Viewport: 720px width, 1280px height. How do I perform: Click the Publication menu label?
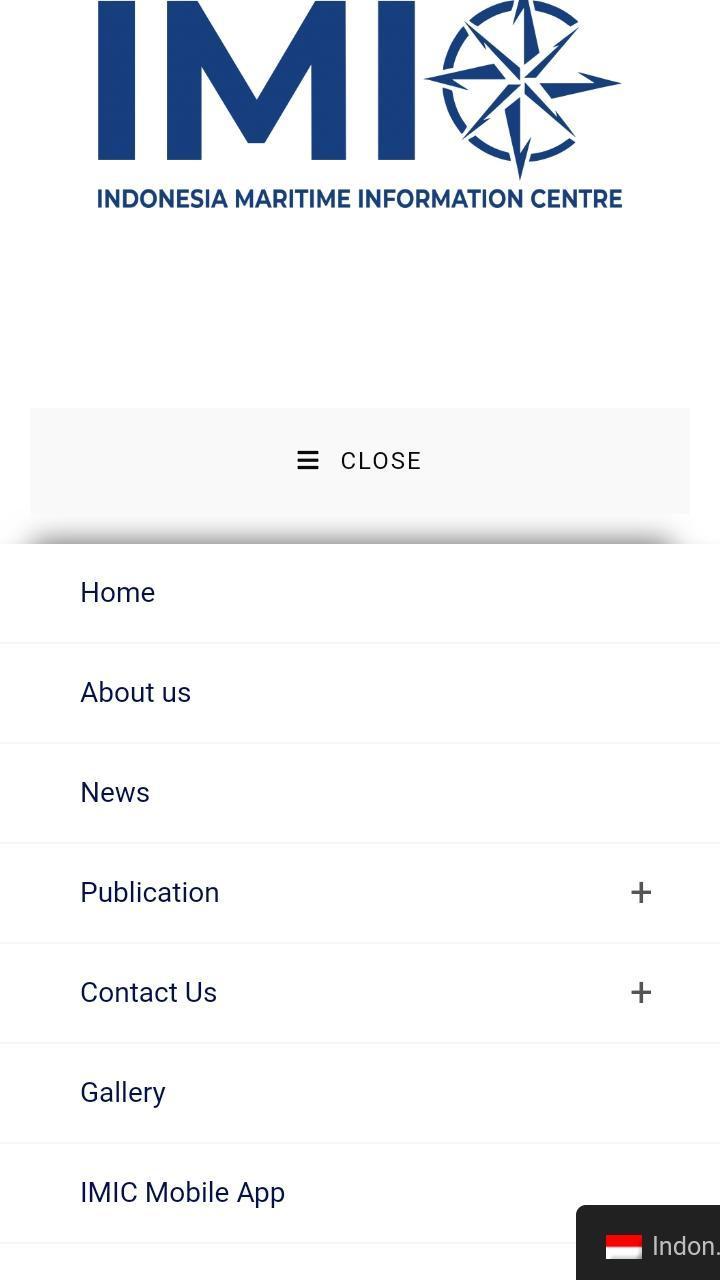tap(150, 892)
